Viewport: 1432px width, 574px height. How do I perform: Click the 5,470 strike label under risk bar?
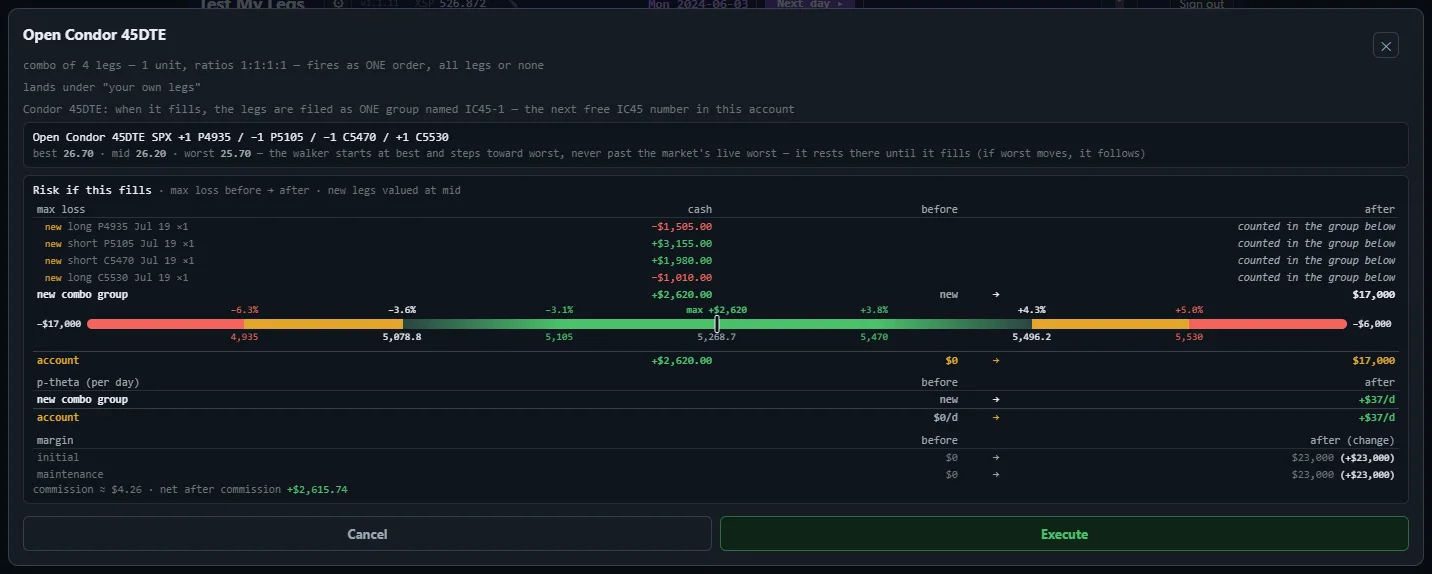click(874, 337)
